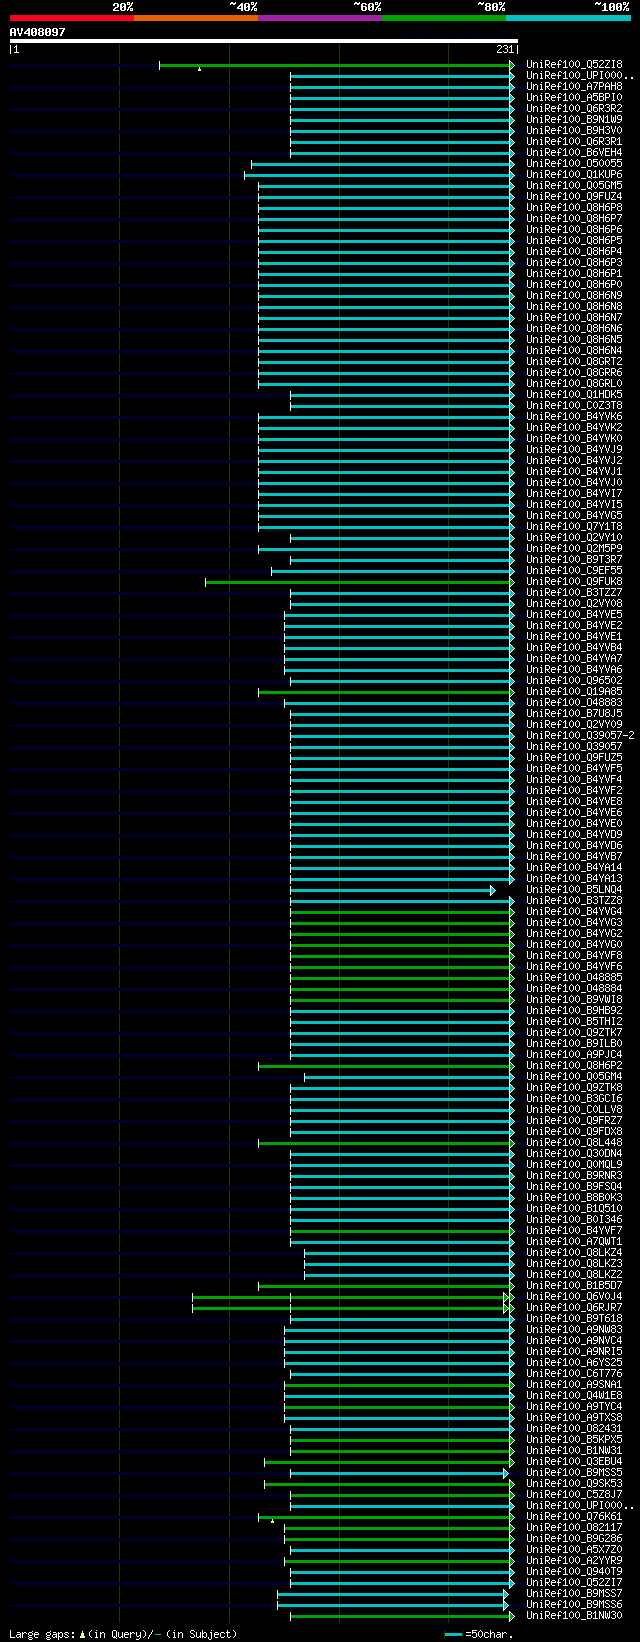
Task: Choose hit UniRef100_Q19A85
Action: point(574,691)
